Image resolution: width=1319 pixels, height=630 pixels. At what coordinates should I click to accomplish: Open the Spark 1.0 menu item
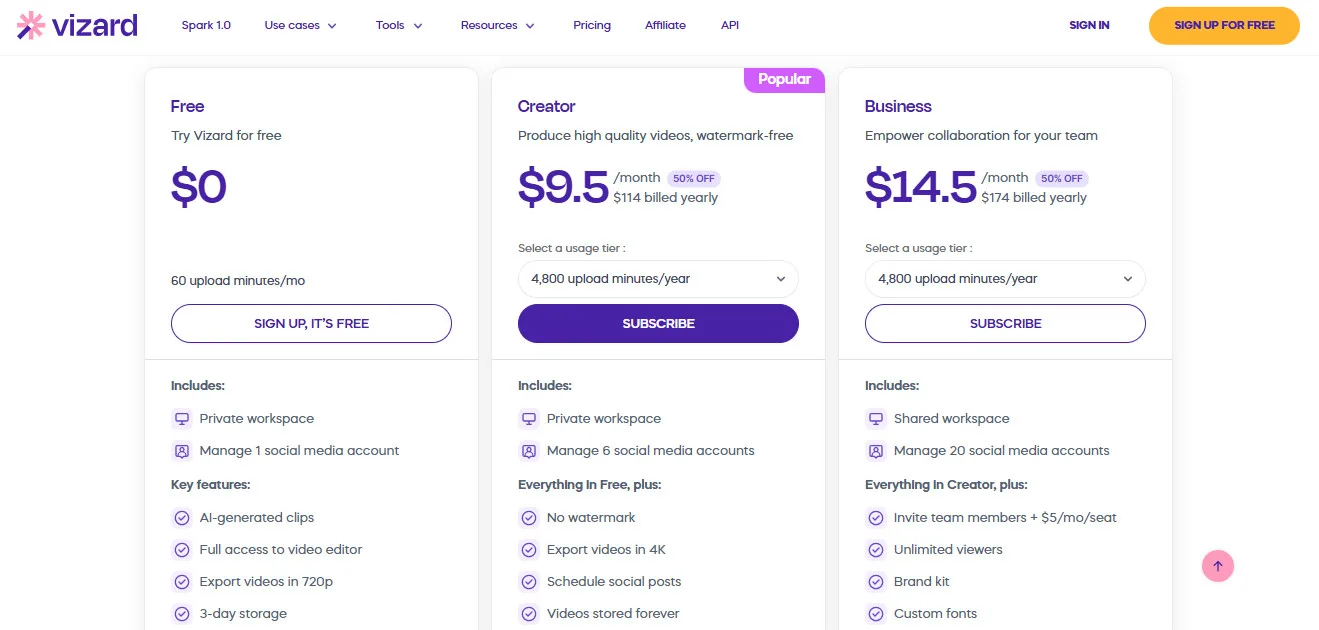[206, 25]
